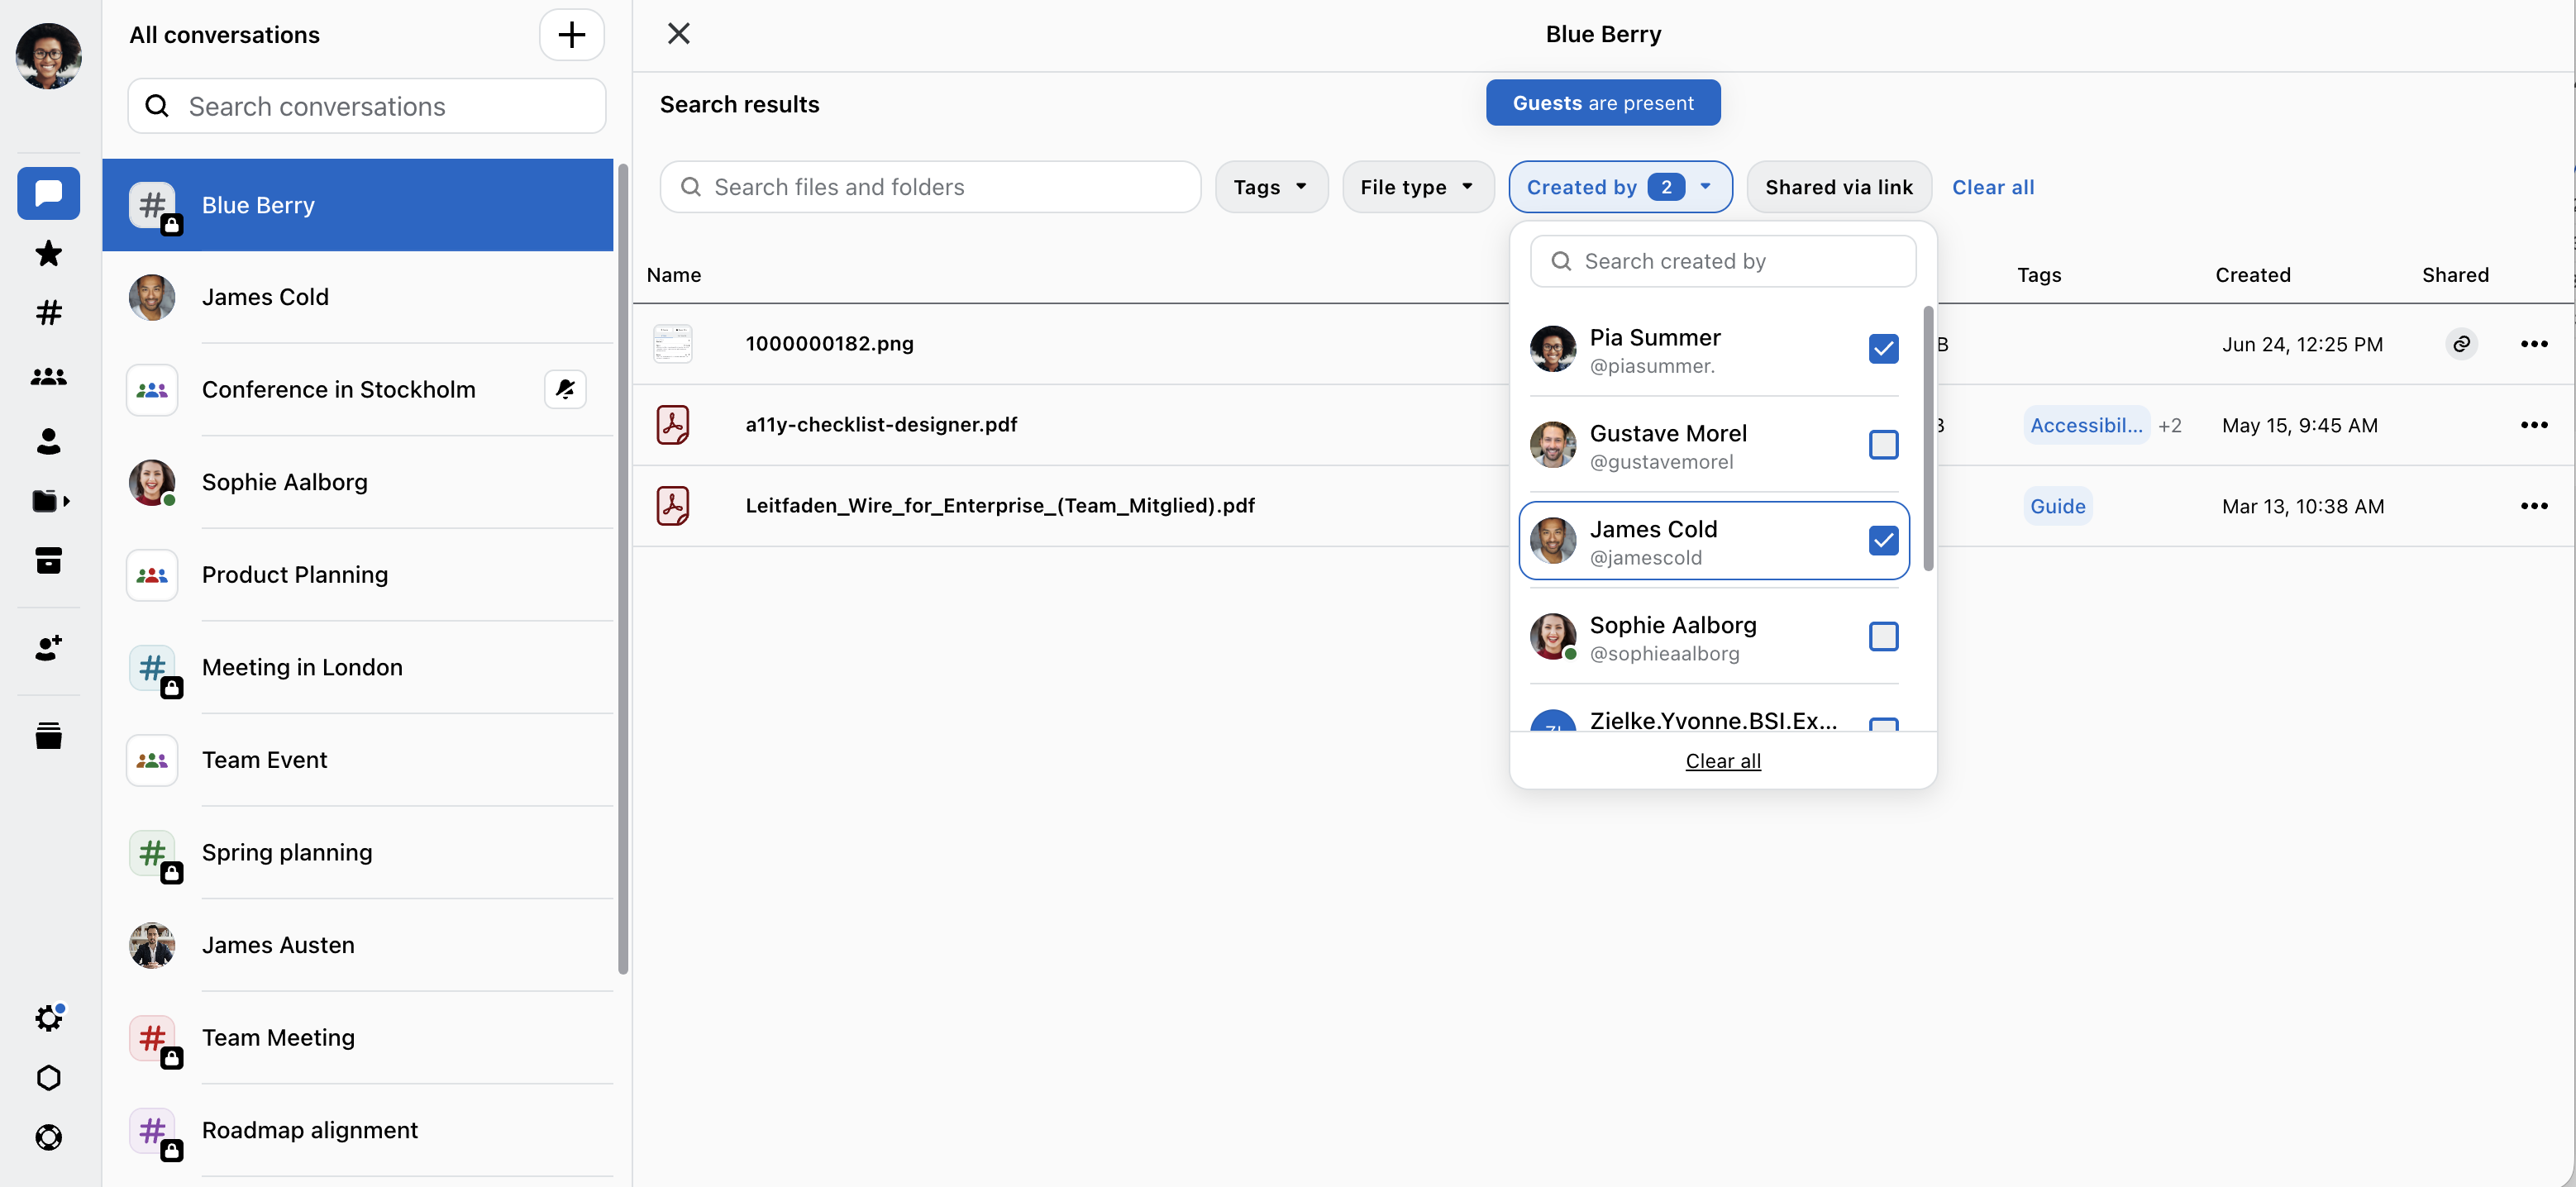
Task: Open the Team Event conversation
Action: [x=357, y=760]
